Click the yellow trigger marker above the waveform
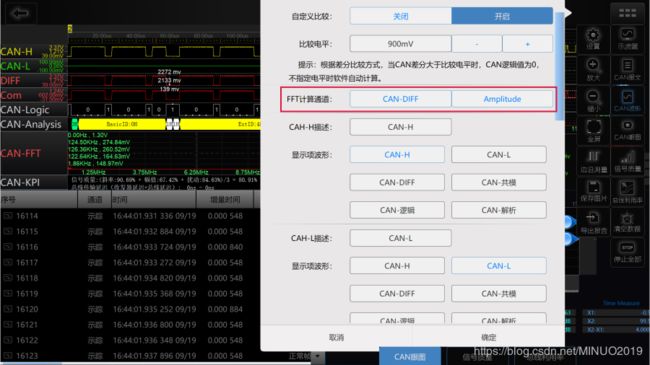The image size is (650, 365). click(70, 29)
